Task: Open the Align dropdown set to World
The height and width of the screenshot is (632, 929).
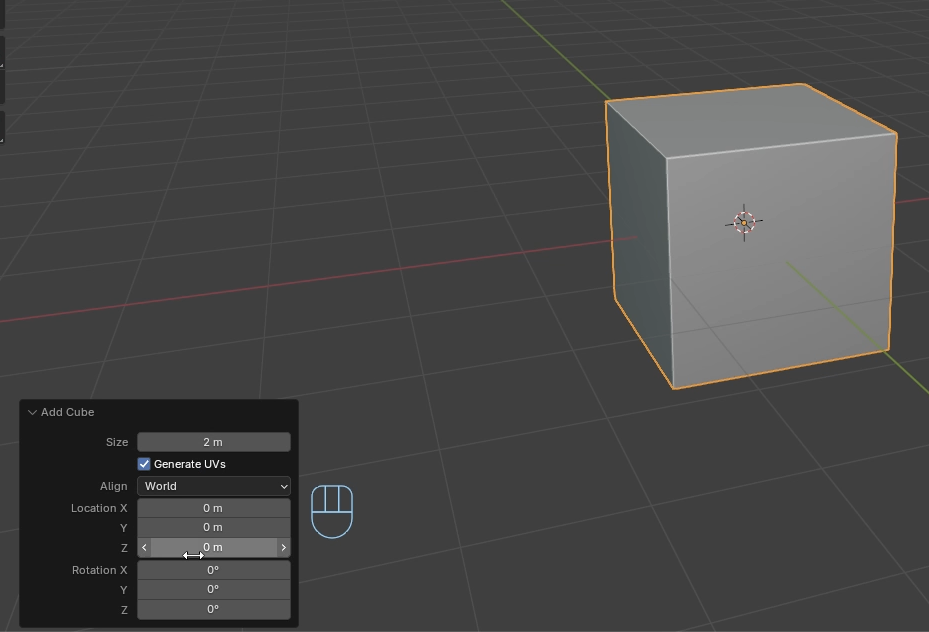Action: tap(214, 486)
